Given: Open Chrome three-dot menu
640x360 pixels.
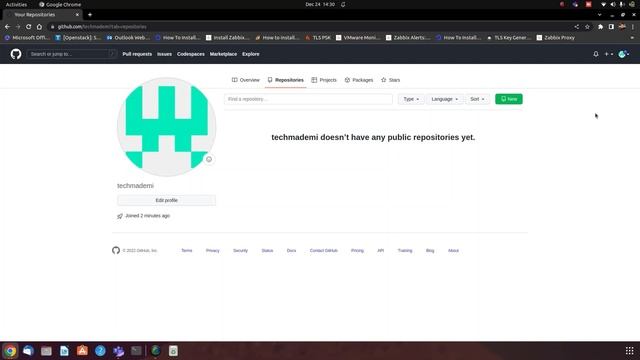Looking at the screenshot, I should pyautogui.click(x=633, y=27).
